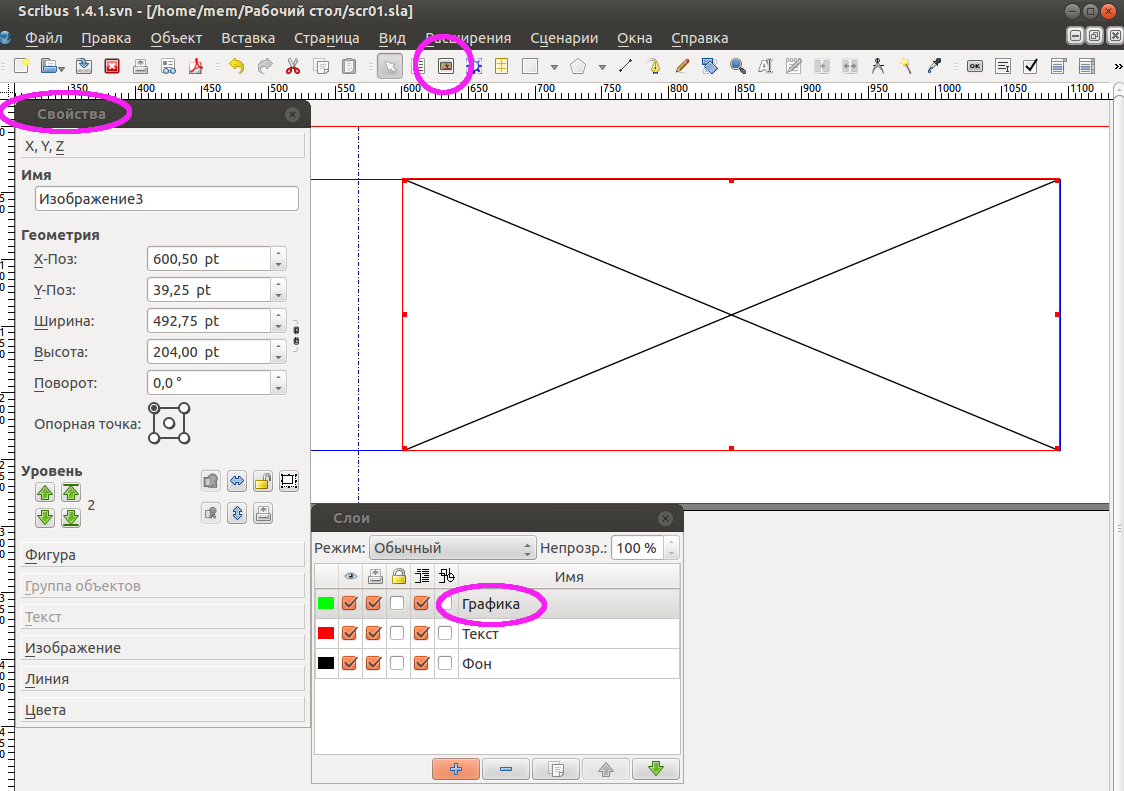The image size is (1124, 791).
Task: Add a new layer with plus button
Action: tap(456, 769)
